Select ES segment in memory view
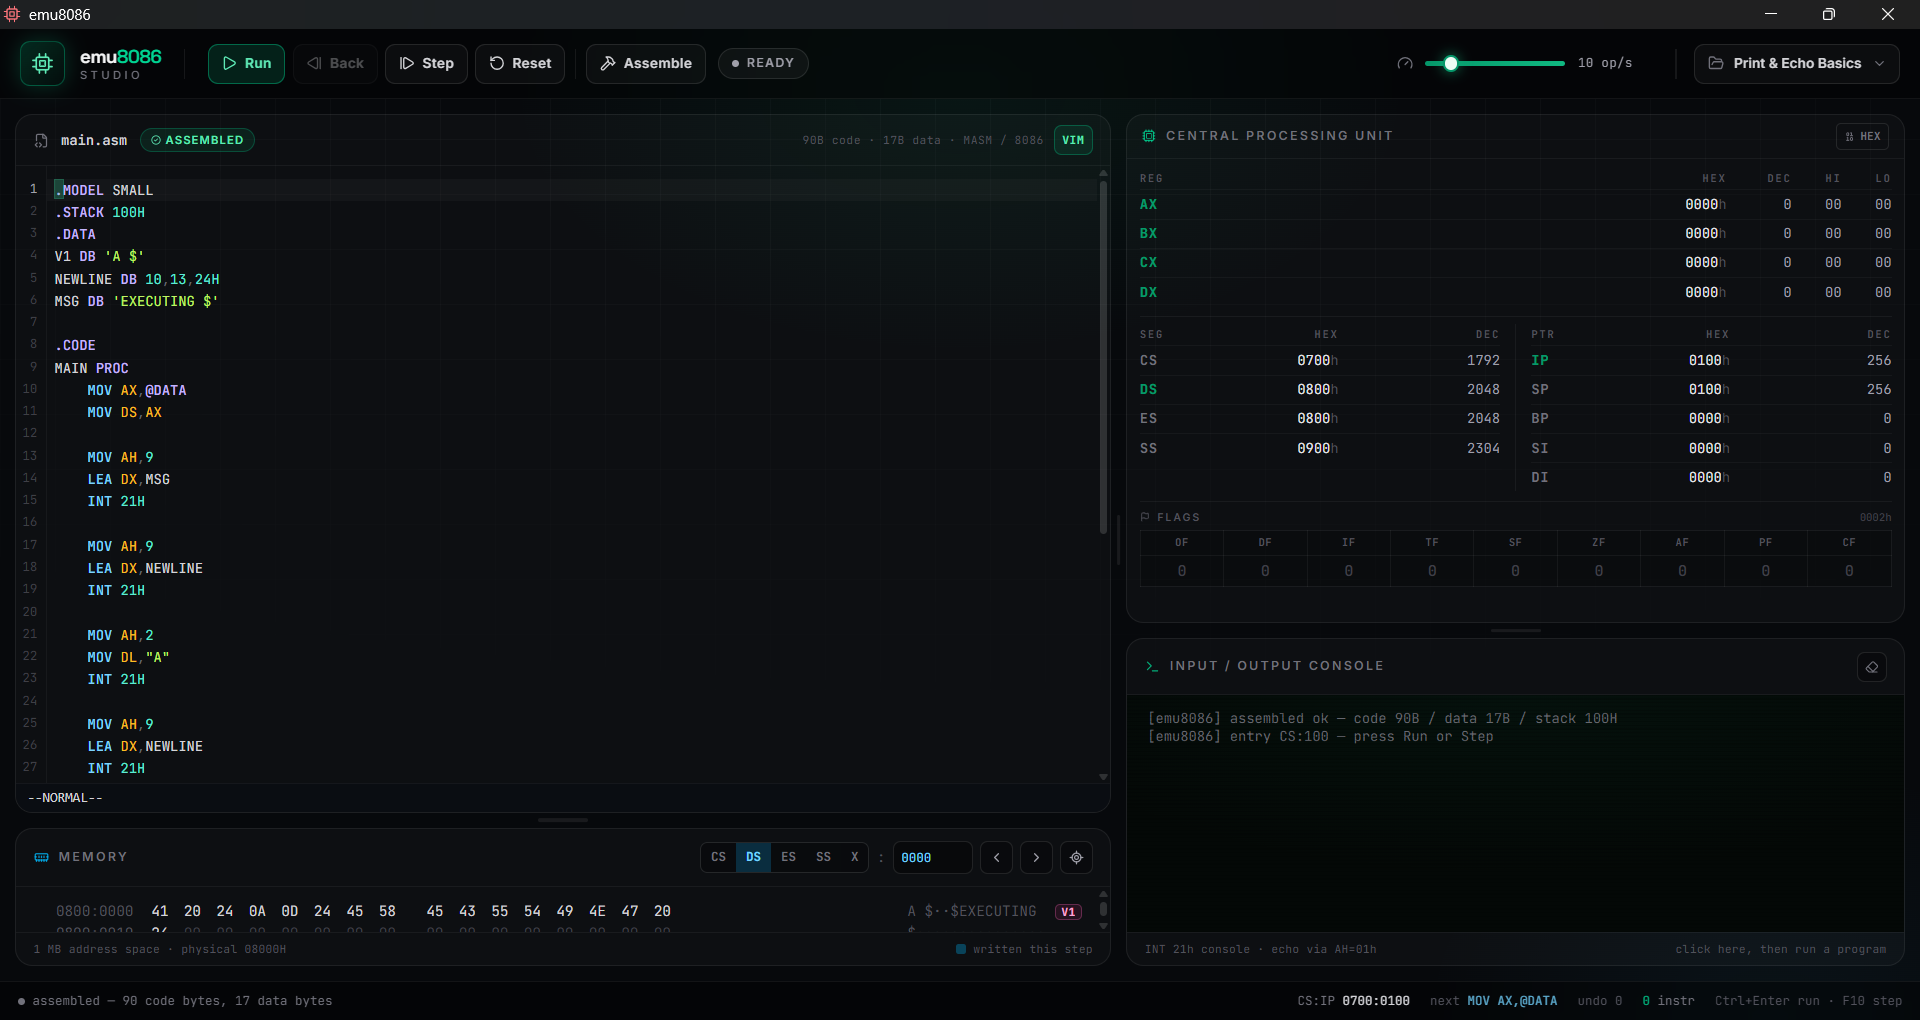Viewport: 1920px width, 1020px height. pyautogui.click(x=788, y=857)
